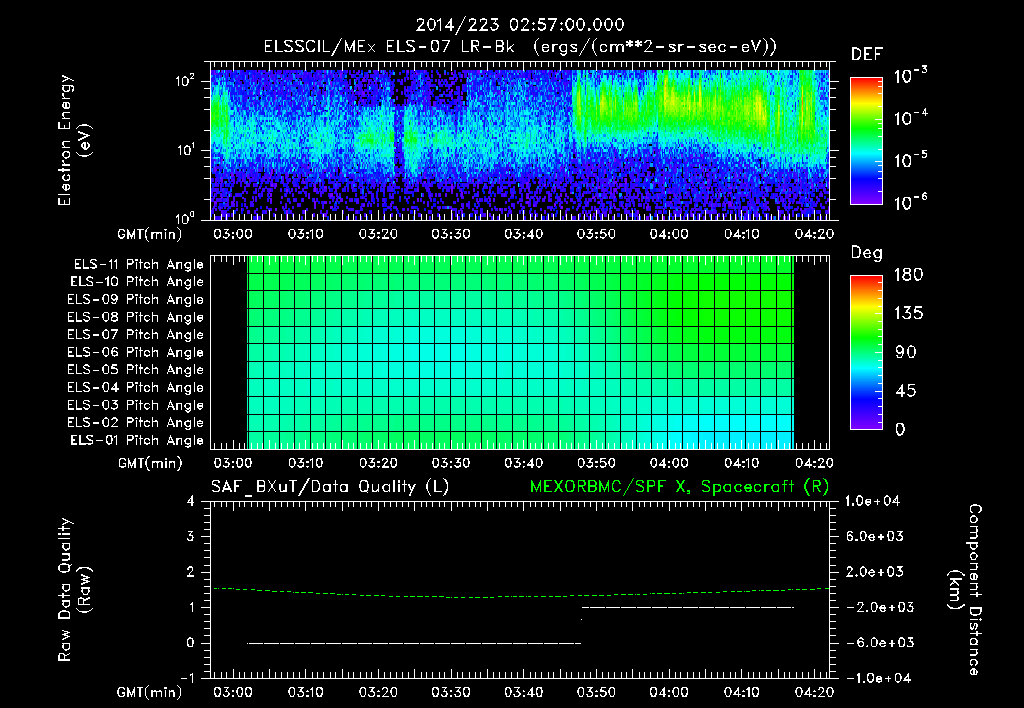Click the ELS-11 Pitch Angle row label
Image resolution: width=1024 pixels, height=708 pixels.
pos(138,265)
